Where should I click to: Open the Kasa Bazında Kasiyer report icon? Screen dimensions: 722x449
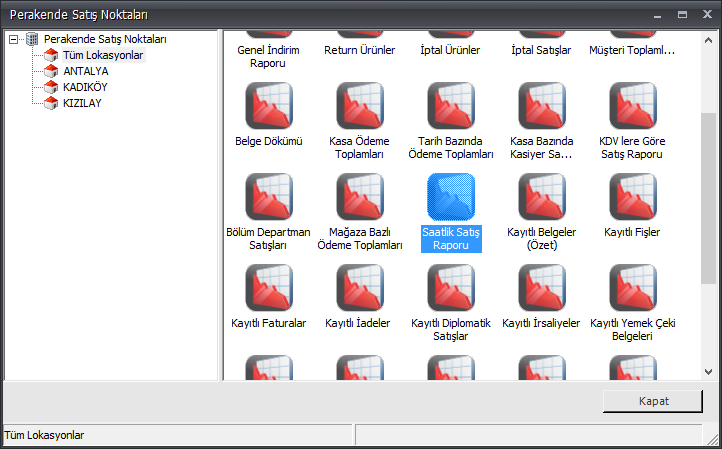click(x=542, y=105)
